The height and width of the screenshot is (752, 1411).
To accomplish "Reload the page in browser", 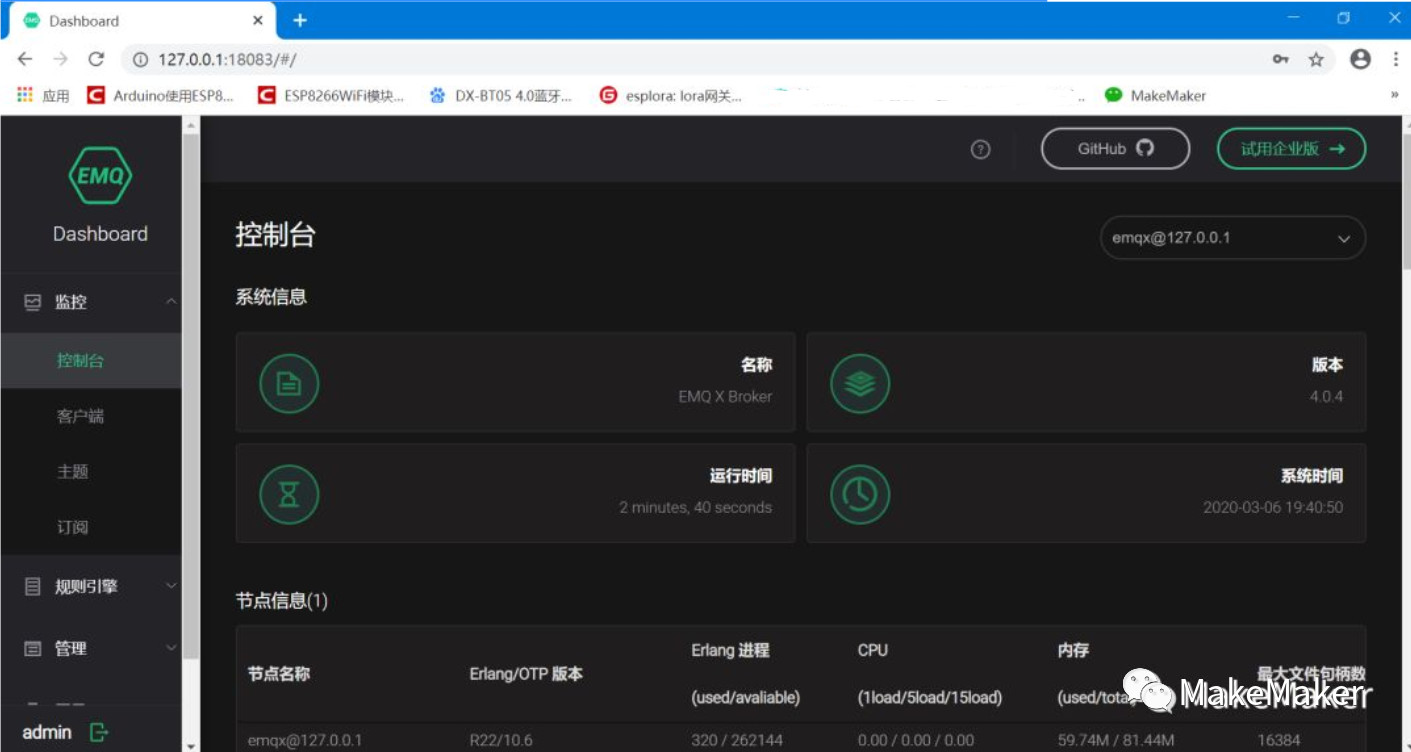I will pyautogui.click(x=96, y=59).
